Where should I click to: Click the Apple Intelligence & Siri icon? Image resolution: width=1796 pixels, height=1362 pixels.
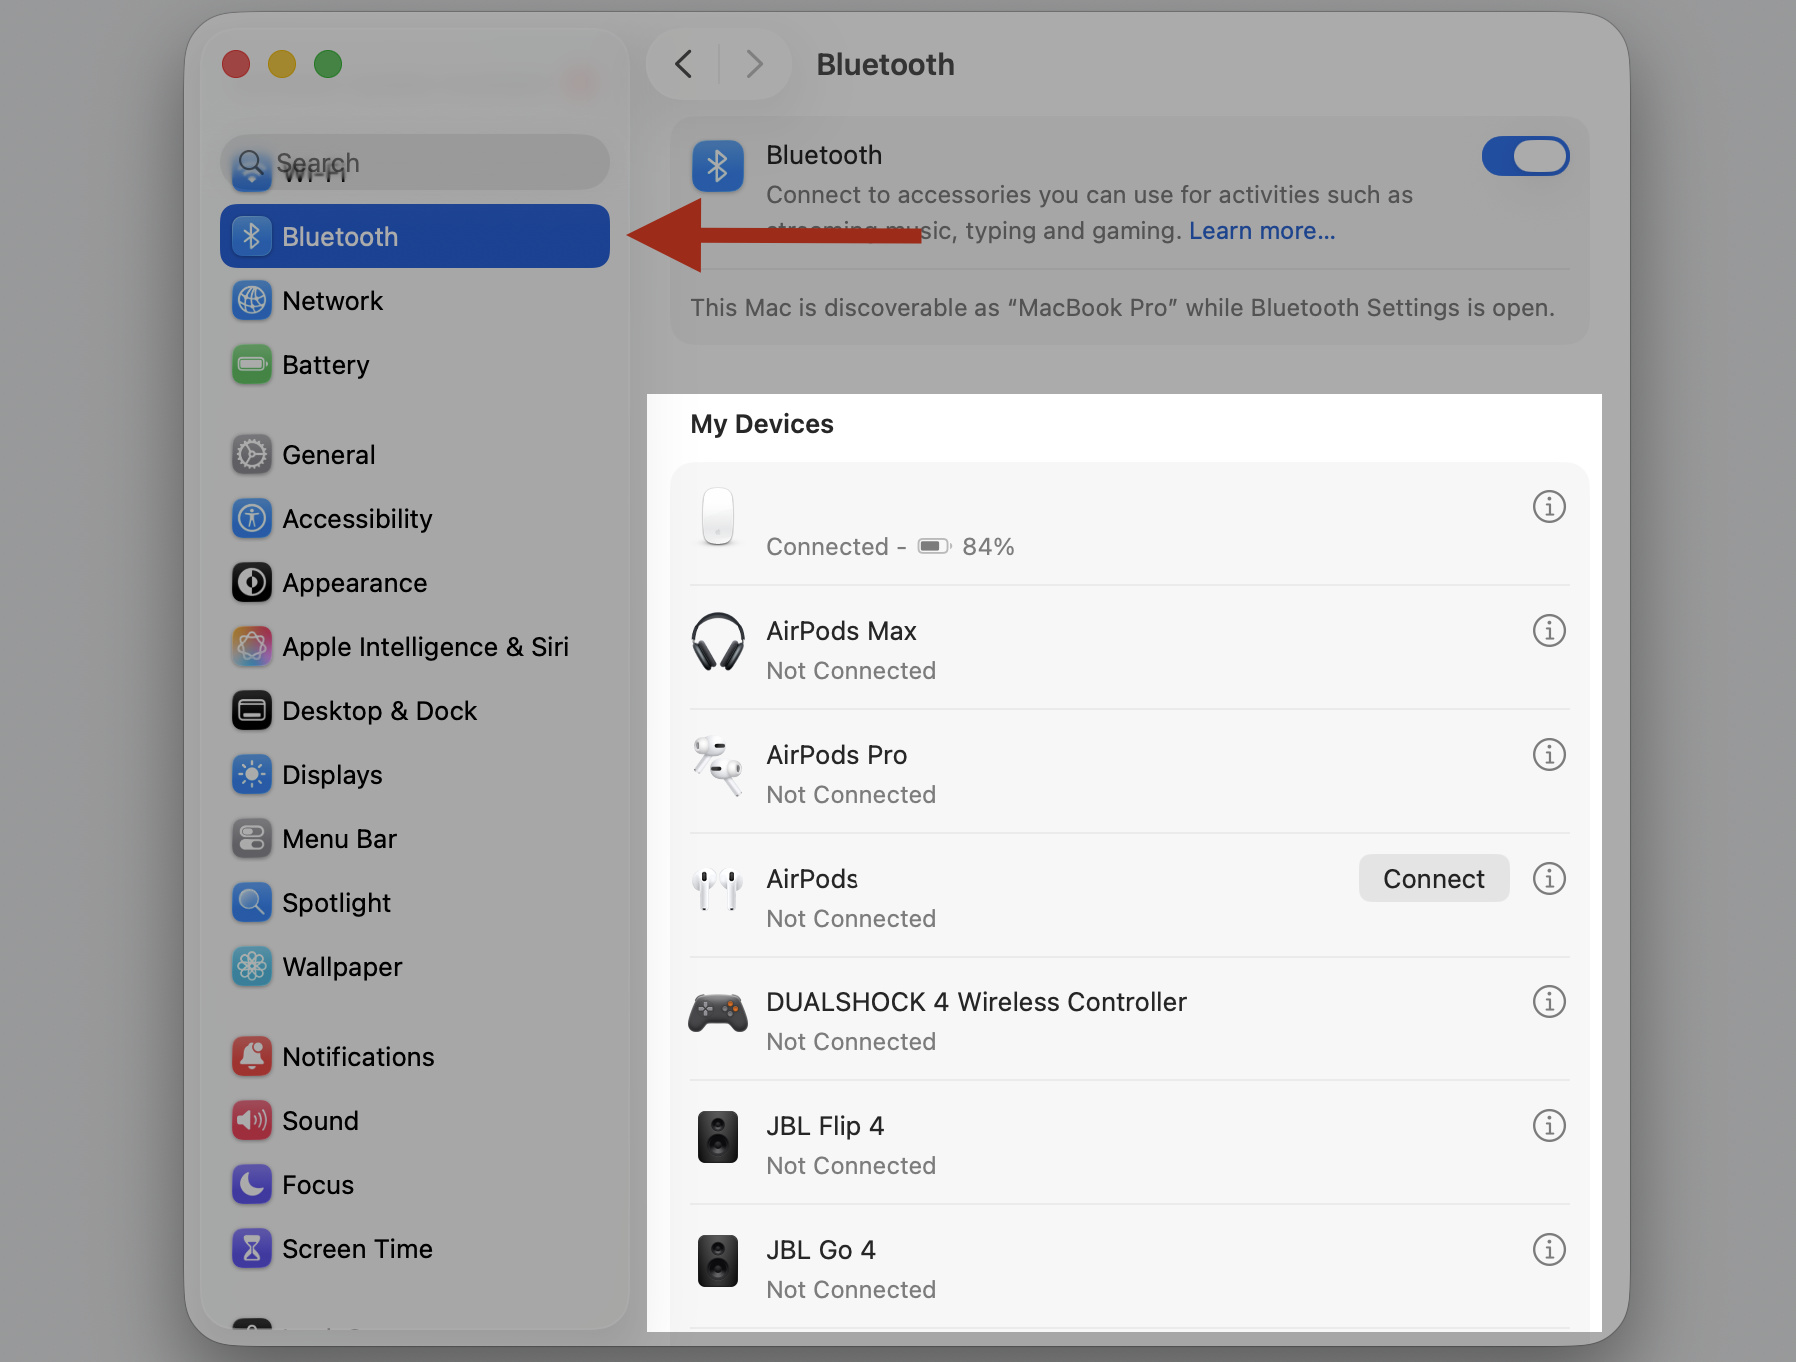[252, 646]
